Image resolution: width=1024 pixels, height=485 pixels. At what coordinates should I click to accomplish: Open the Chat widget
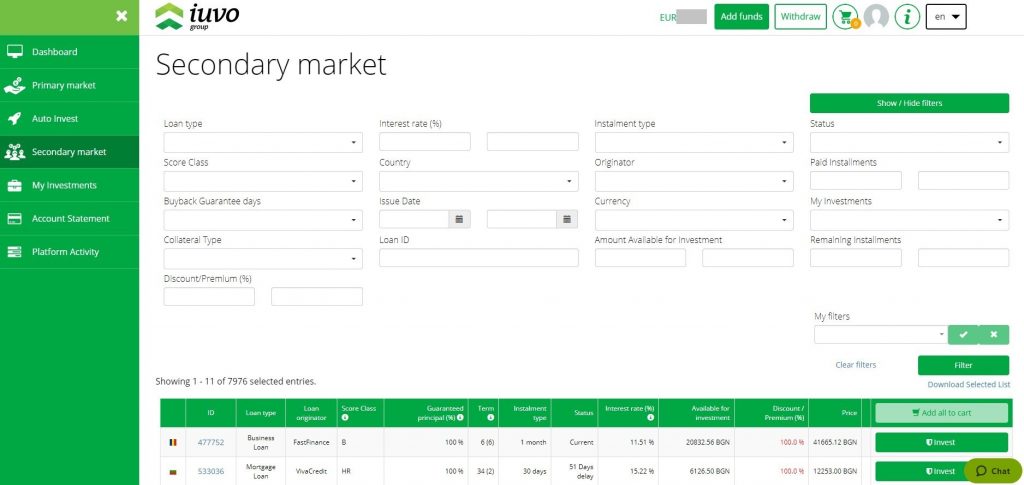[993, 471]
